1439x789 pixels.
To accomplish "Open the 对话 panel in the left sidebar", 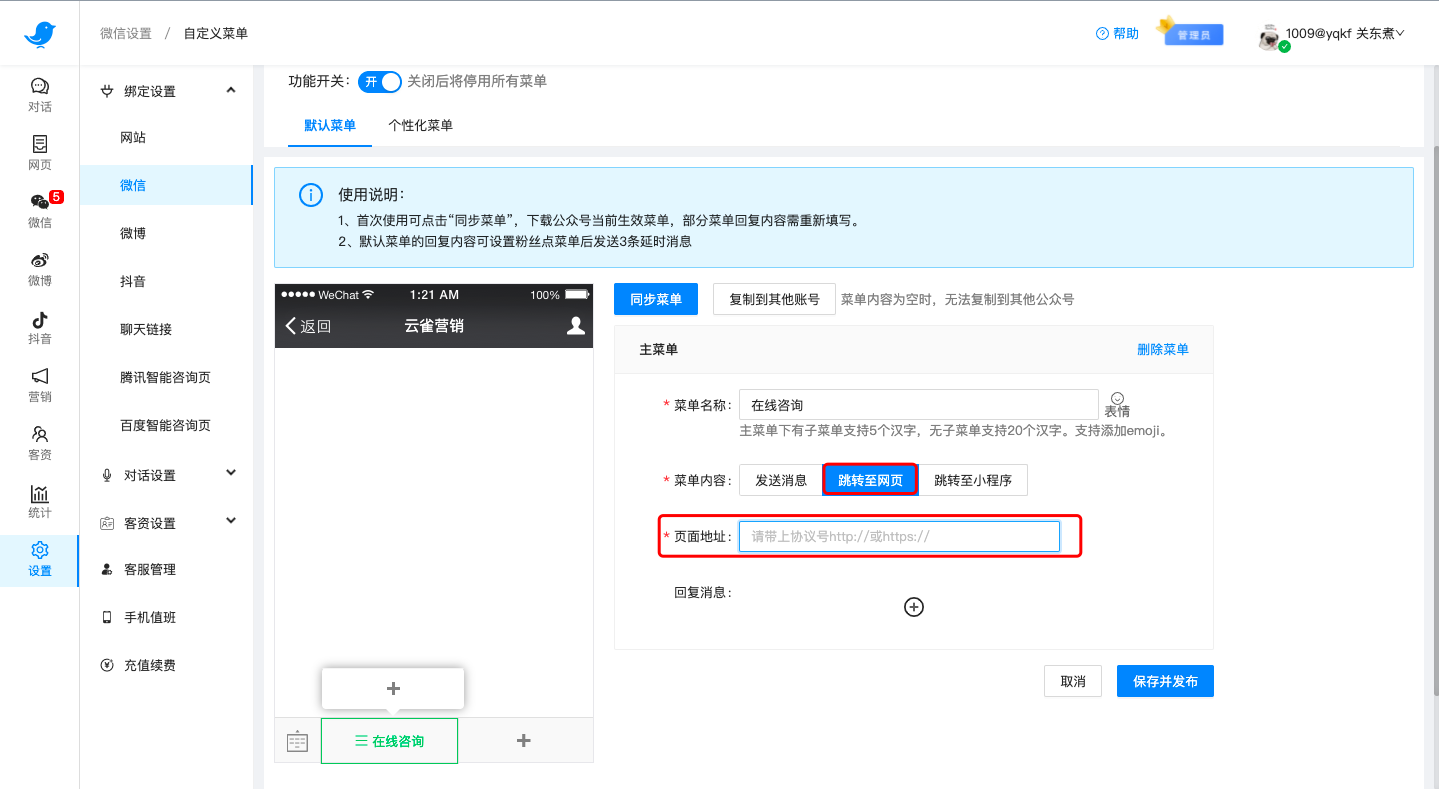I will (x=39, y=95).
